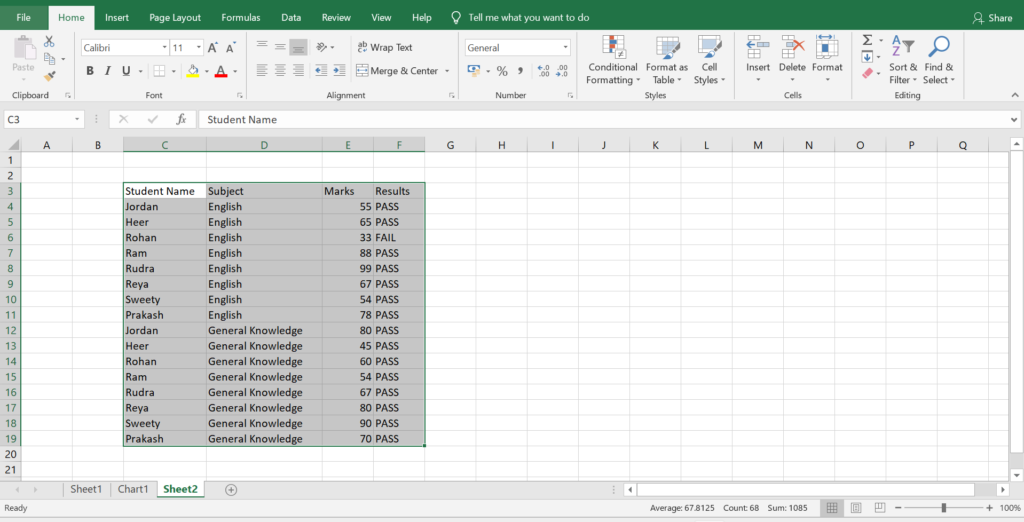Click the Format cells button
Image resolution: width=1024 pixels, height=522 pixels.
(x=827, y=60)
